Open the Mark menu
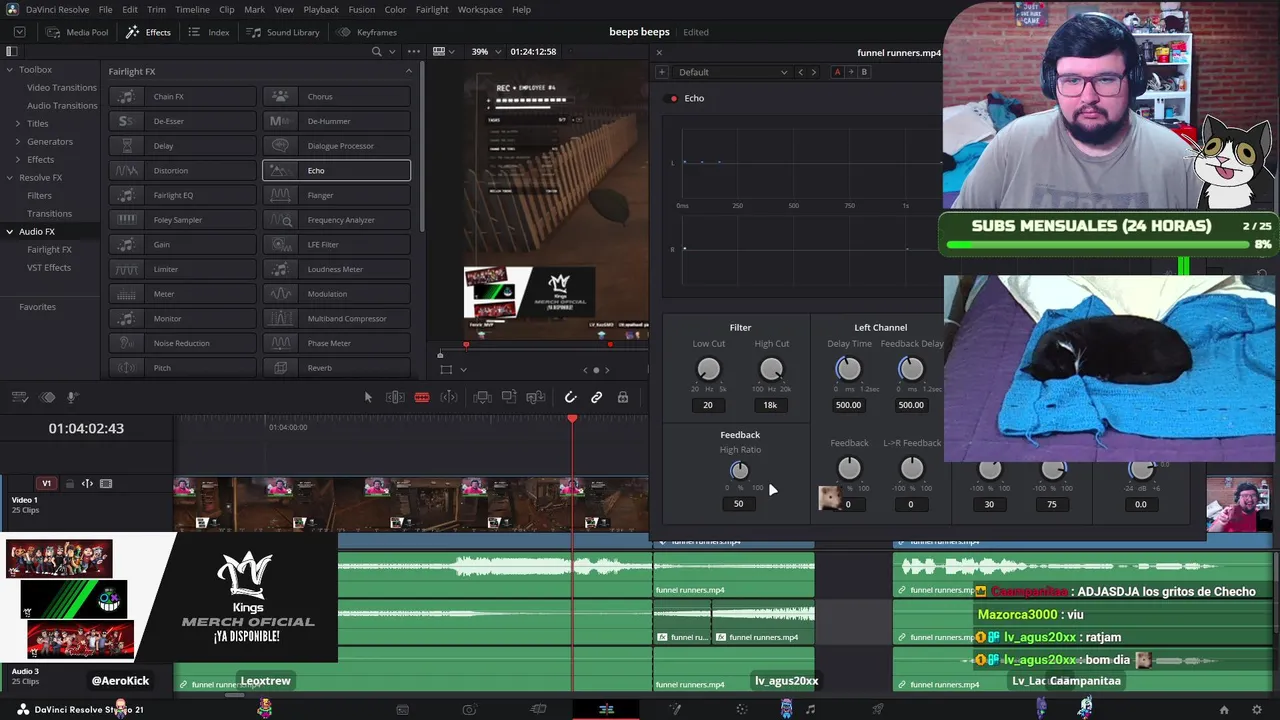1280x720 pixels. [254, 9]
